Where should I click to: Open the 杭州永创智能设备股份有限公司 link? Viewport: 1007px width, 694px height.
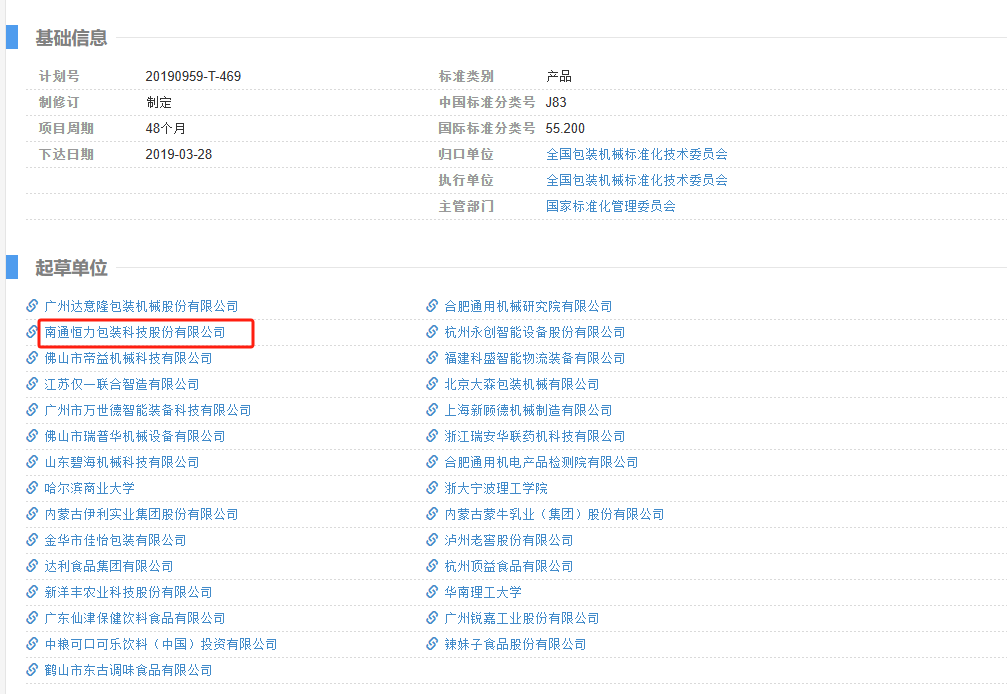(x=534, y=332)
